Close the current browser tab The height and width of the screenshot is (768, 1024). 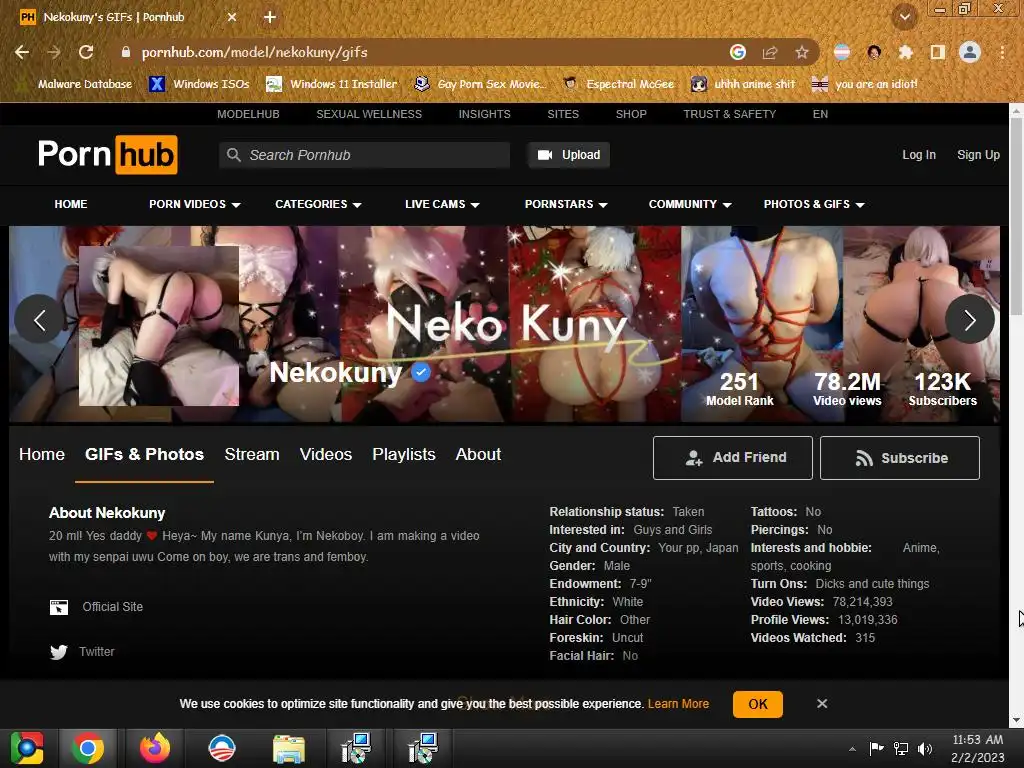click(x=232, y=17)
